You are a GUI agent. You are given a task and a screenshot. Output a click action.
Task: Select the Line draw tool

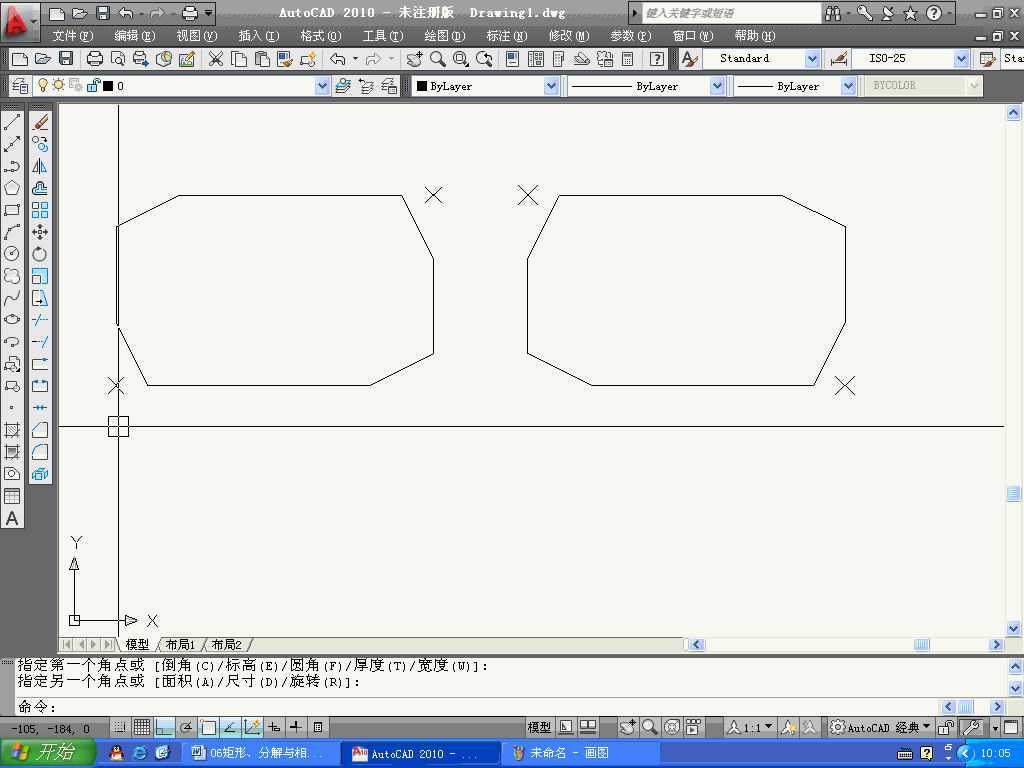(12, 122)
